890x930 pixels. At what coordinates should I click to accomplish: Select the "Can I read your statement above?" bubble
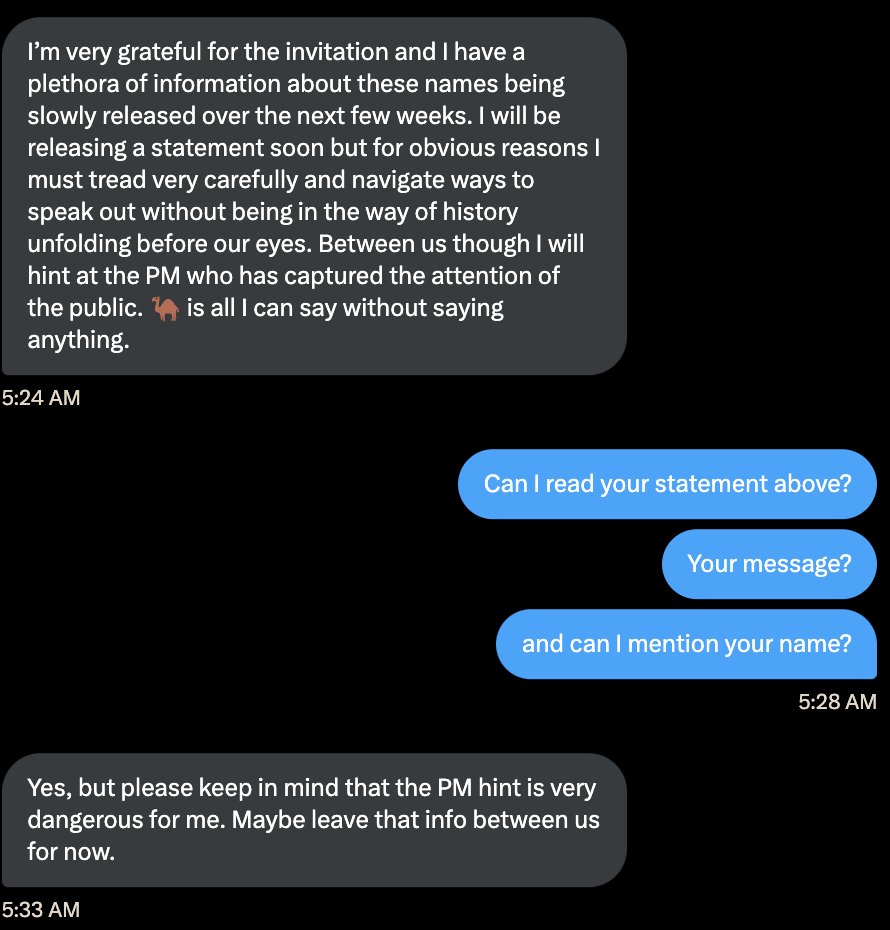pyautogui.click(x=667, y=484)
